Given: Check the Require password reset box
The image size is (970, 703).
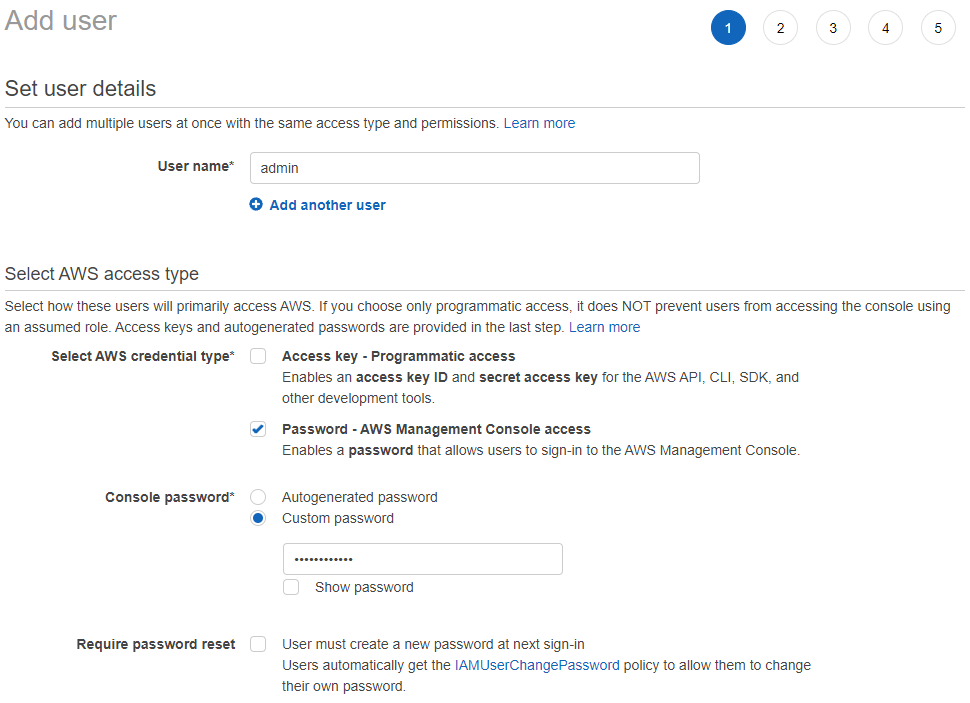Looking at the screenshot, I should pyautogui.click(x=258, y=644).
